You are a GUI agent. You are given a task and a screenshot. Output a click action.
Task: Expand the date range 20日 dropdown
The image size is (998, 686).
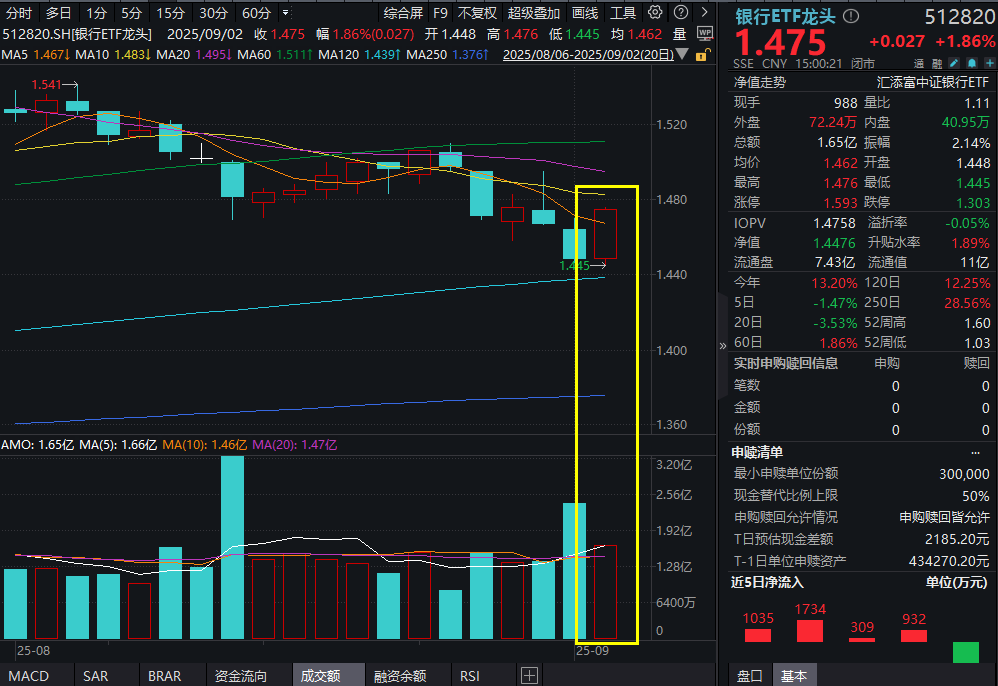click(682, 54)
